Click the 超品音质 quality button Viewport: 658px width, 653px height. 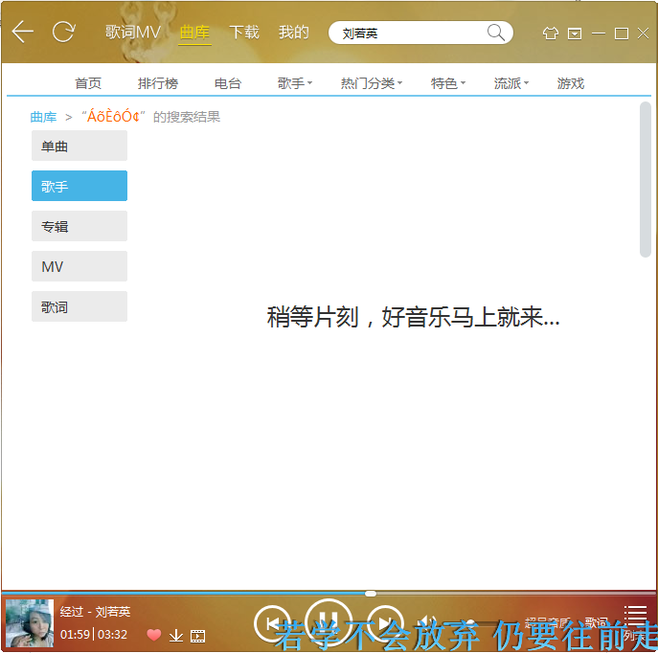tap(548, 622)
